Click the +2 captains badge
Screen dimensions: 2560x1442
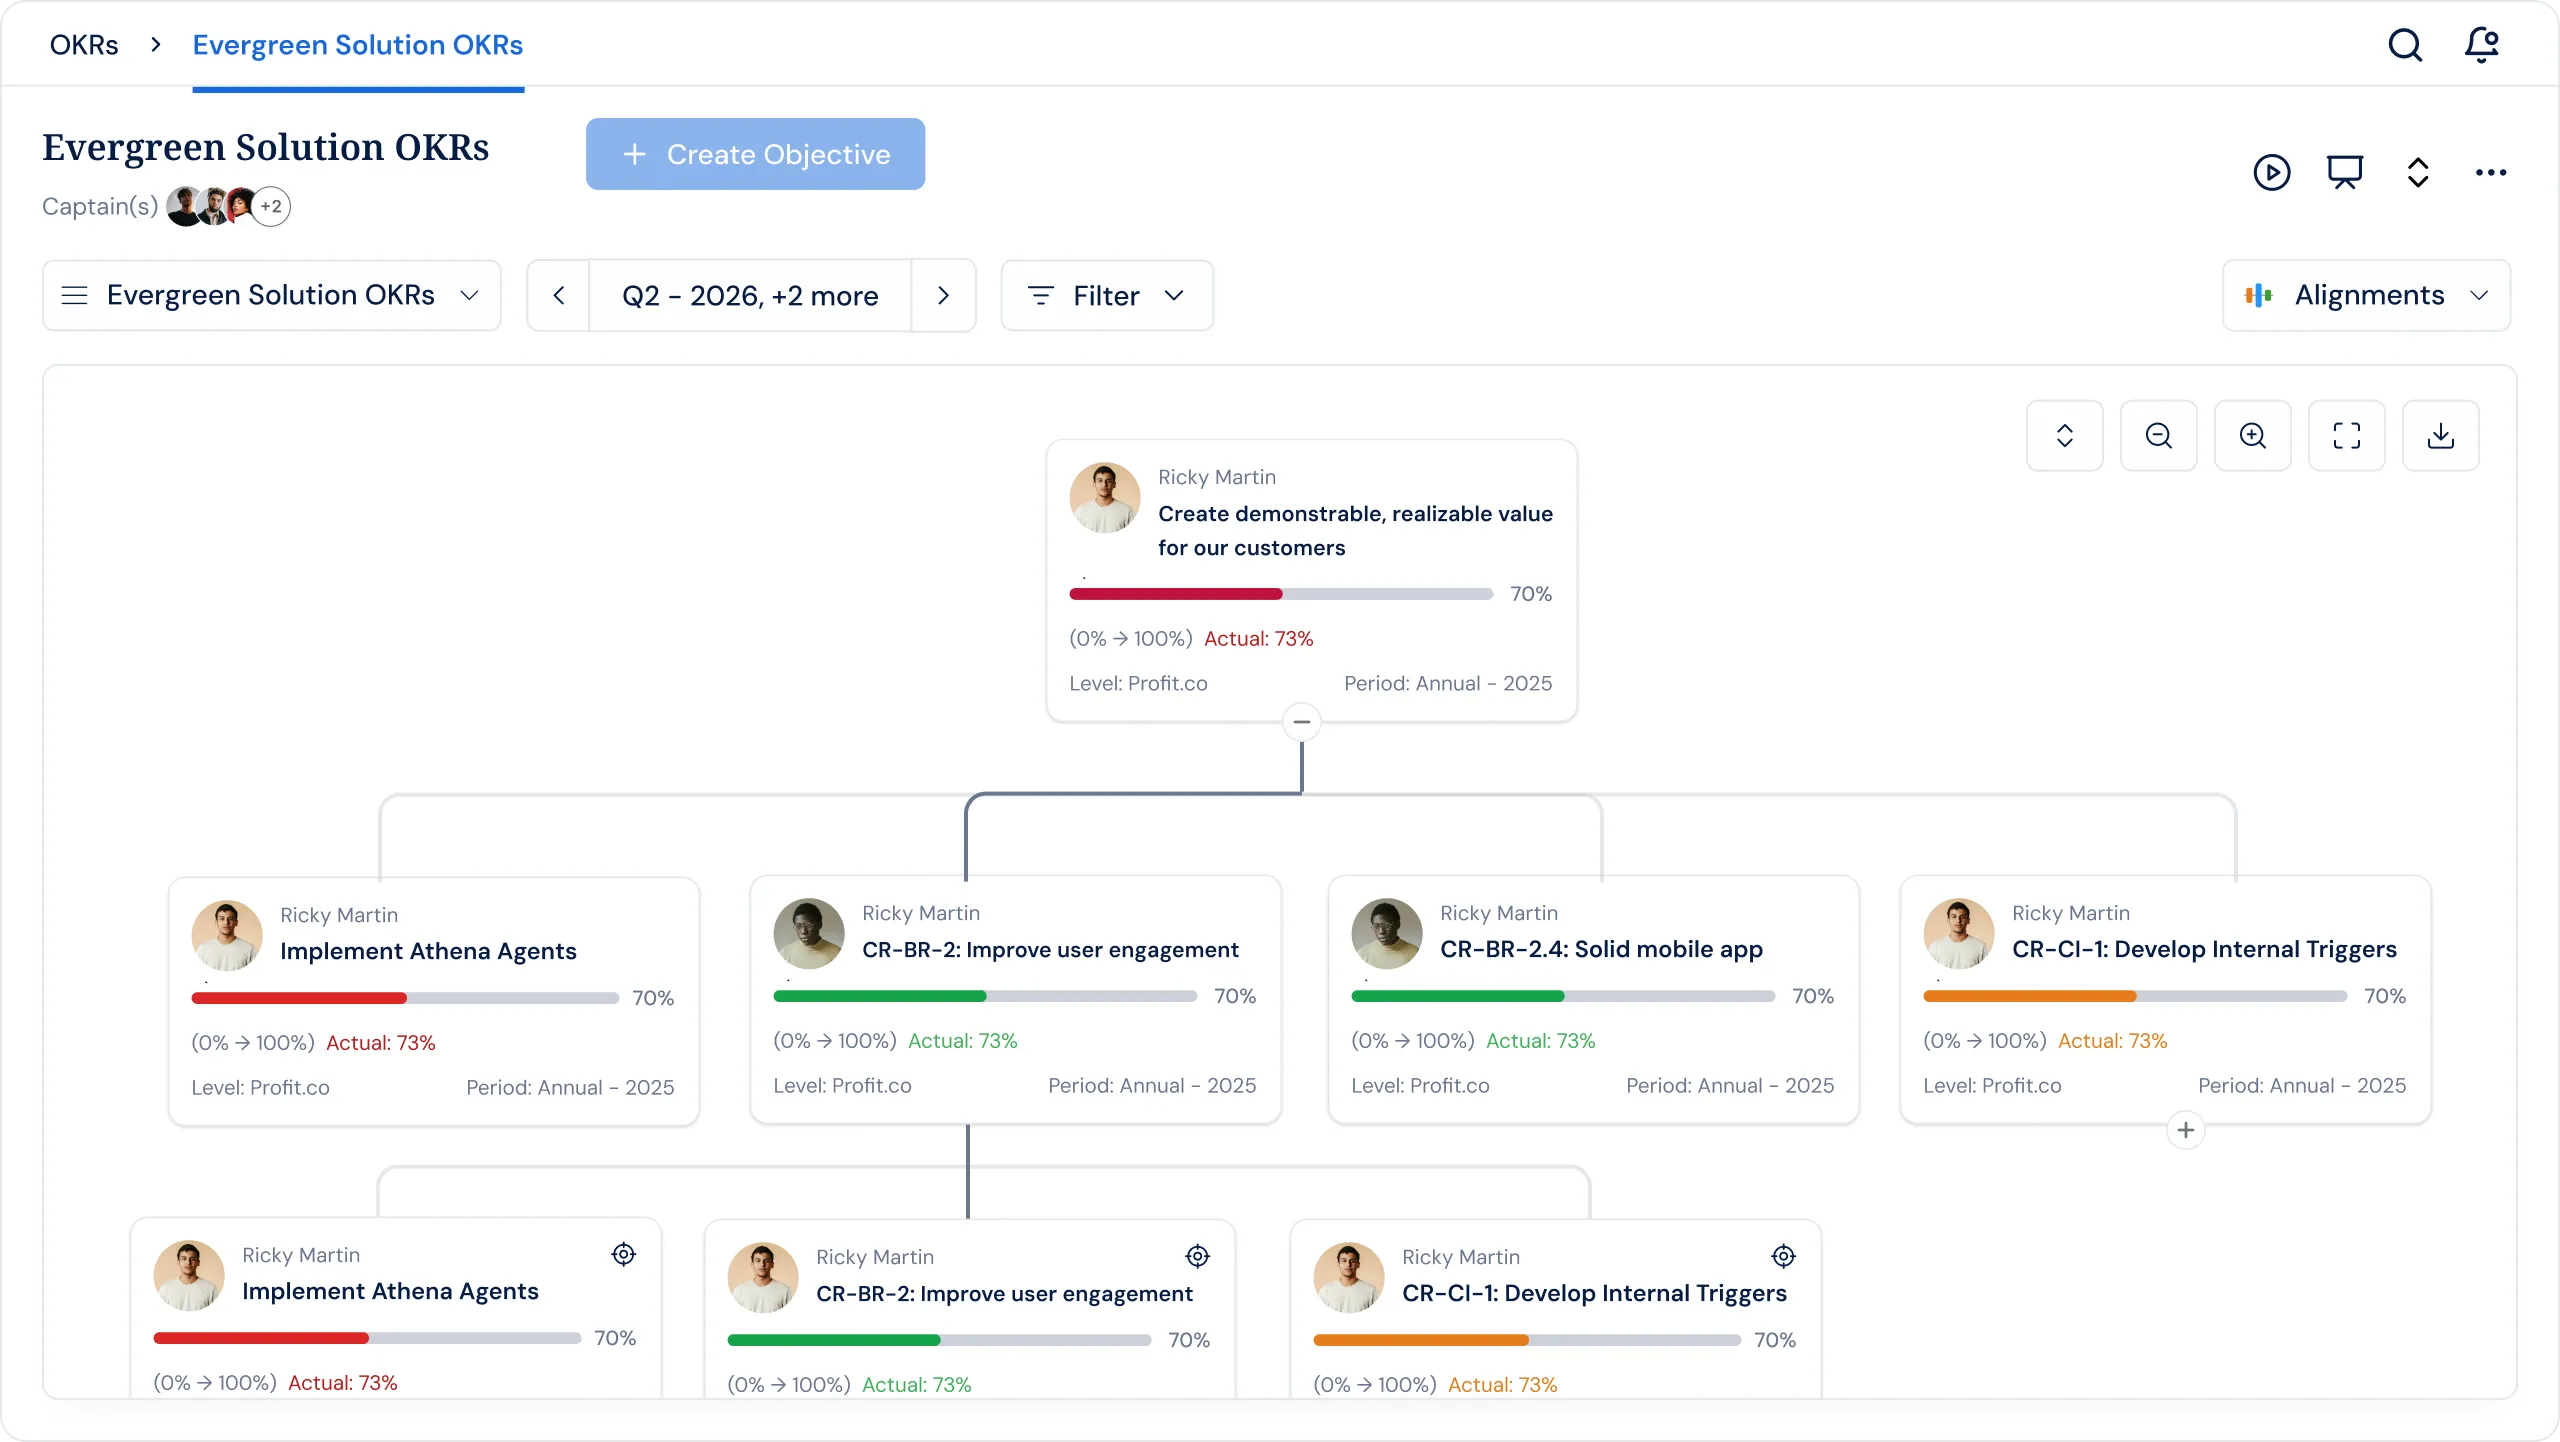[x=271, y=207]
